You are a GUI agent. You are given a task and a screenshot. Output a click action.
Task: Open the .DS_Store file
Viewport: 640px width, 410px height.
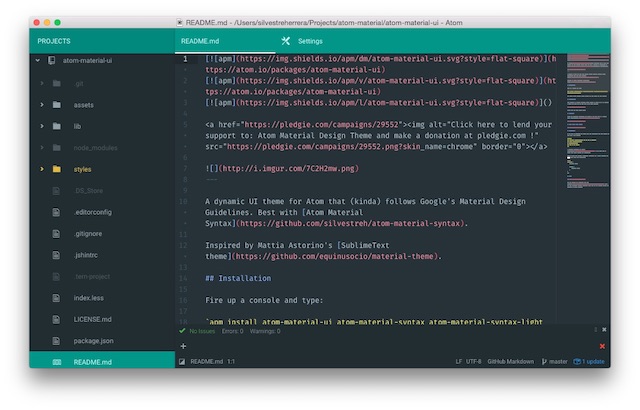89,191
